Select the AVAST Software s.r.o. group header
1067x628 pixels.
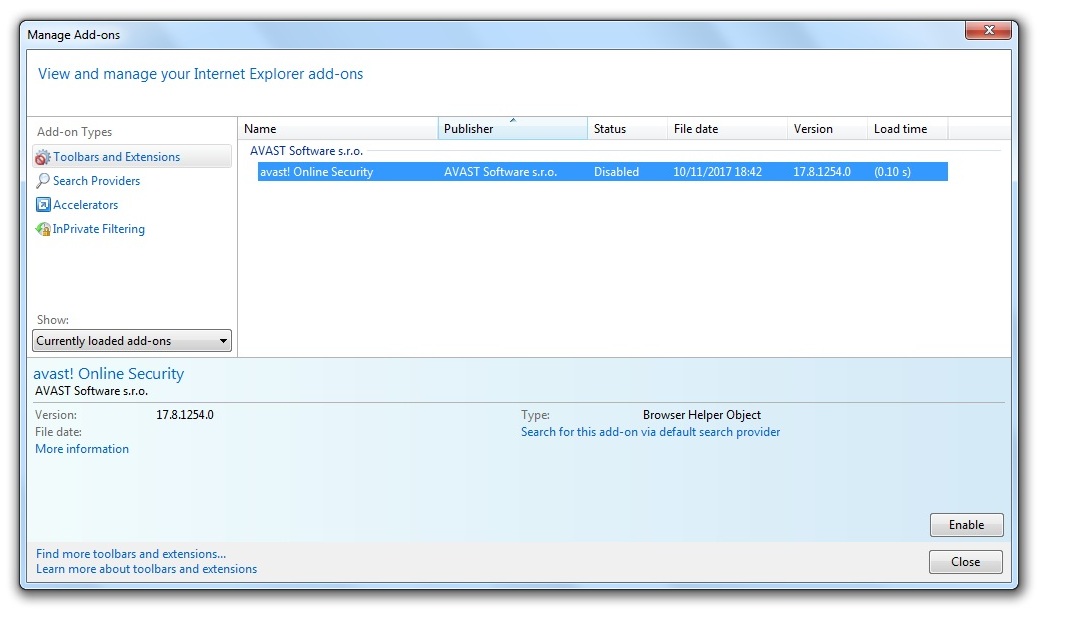(306, 151)
